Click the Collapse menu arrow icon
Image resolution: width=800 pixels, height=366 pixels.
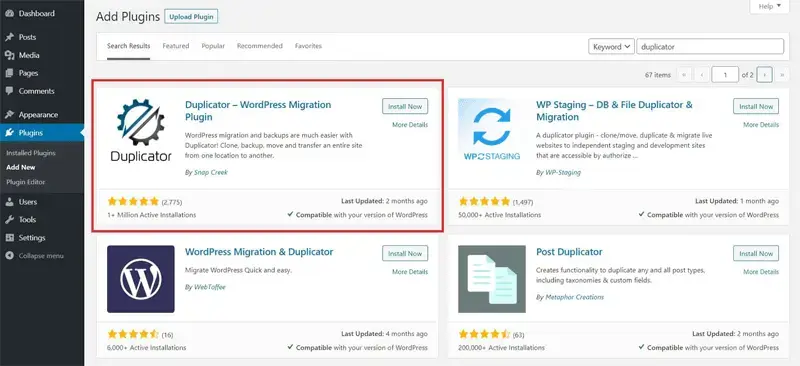(9, 256)
